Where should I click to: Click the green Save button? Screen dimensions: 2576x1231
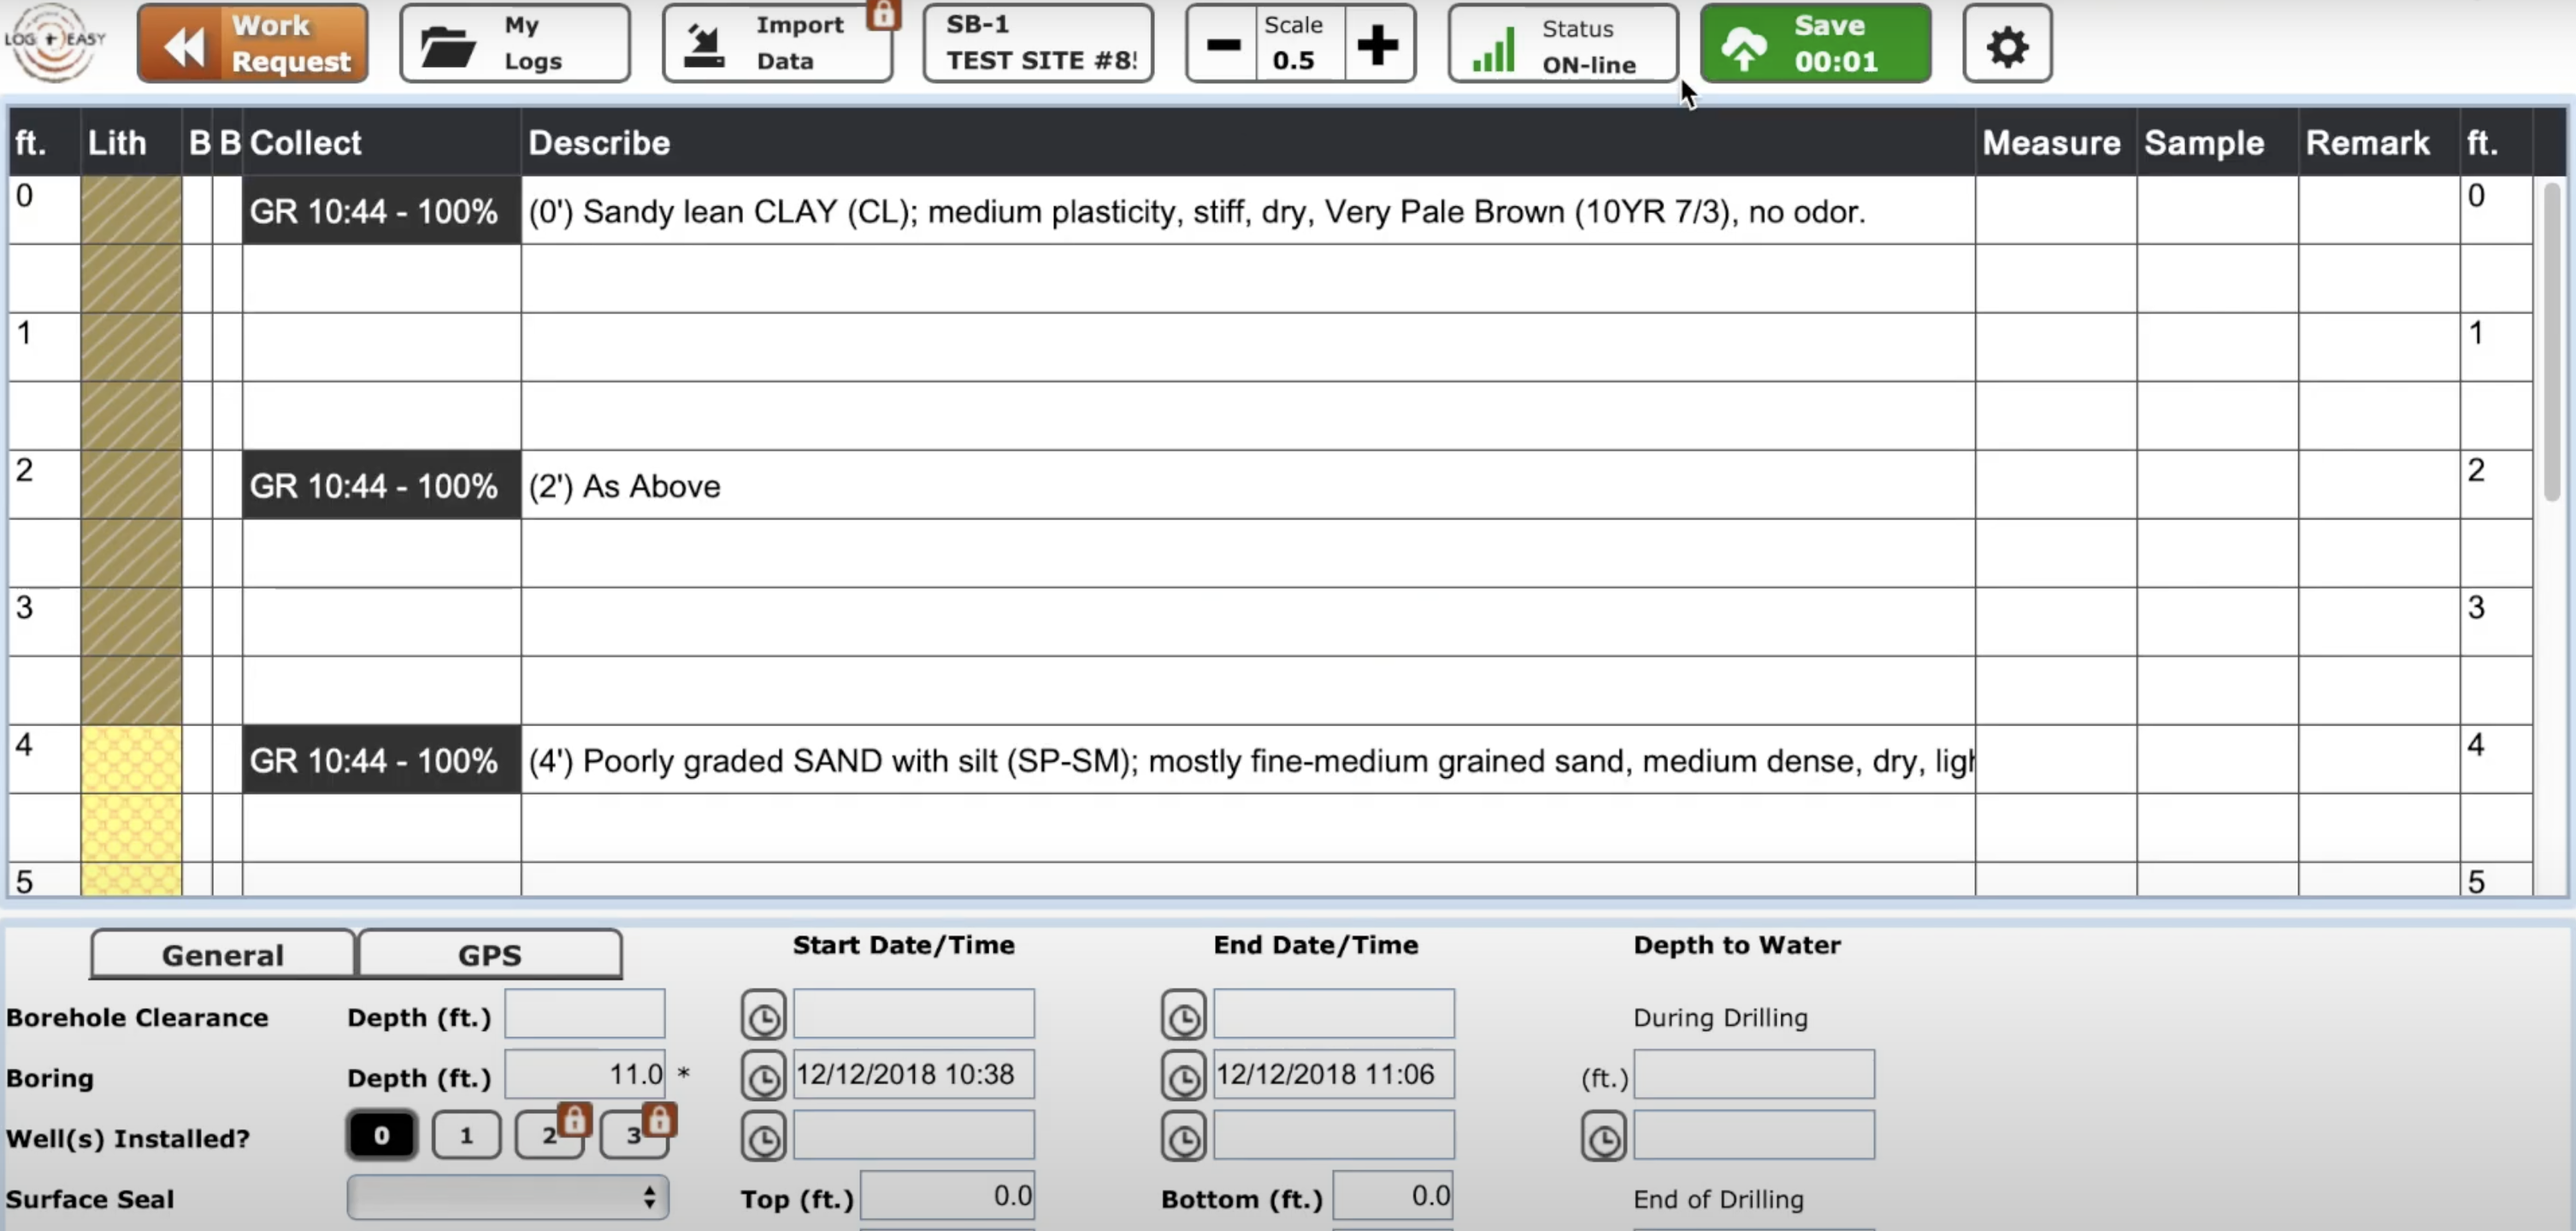pos(1814,43)
